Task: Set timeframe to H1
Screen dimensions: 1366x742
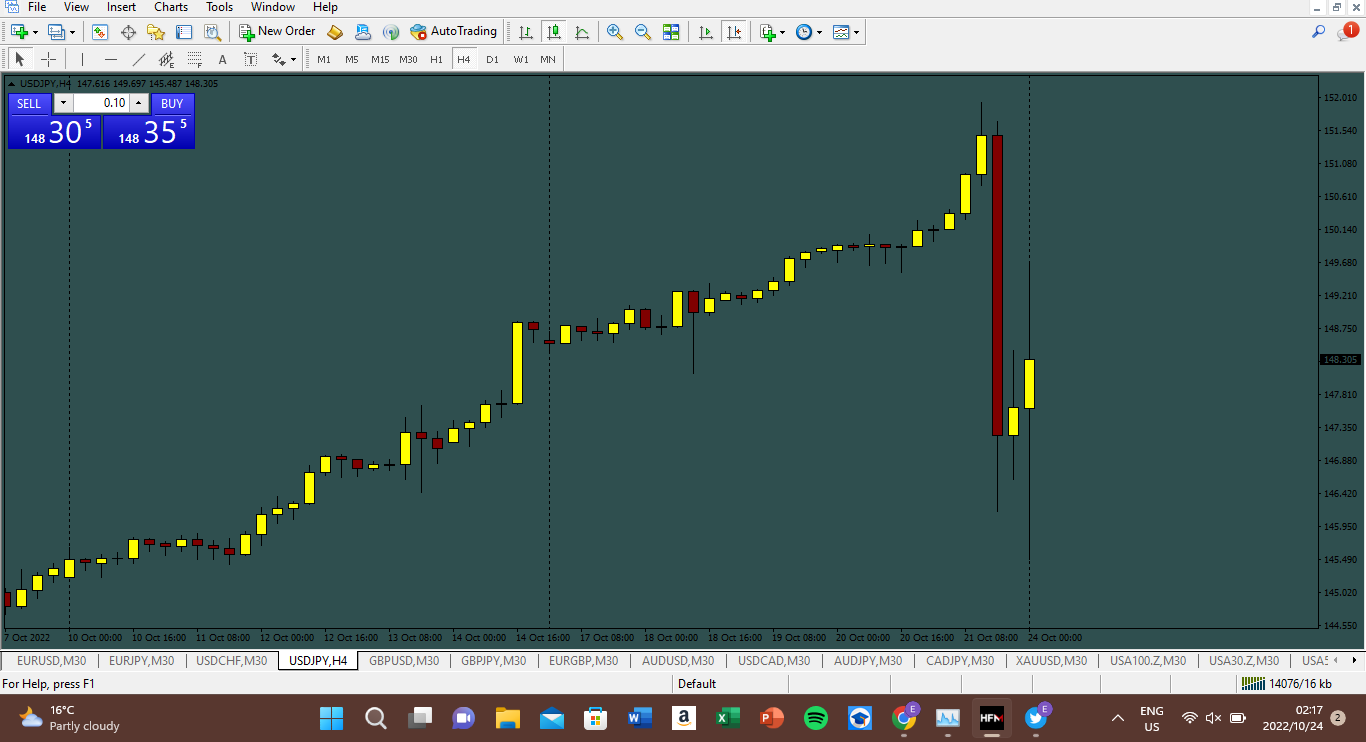Action: click(x=436, y=59)
